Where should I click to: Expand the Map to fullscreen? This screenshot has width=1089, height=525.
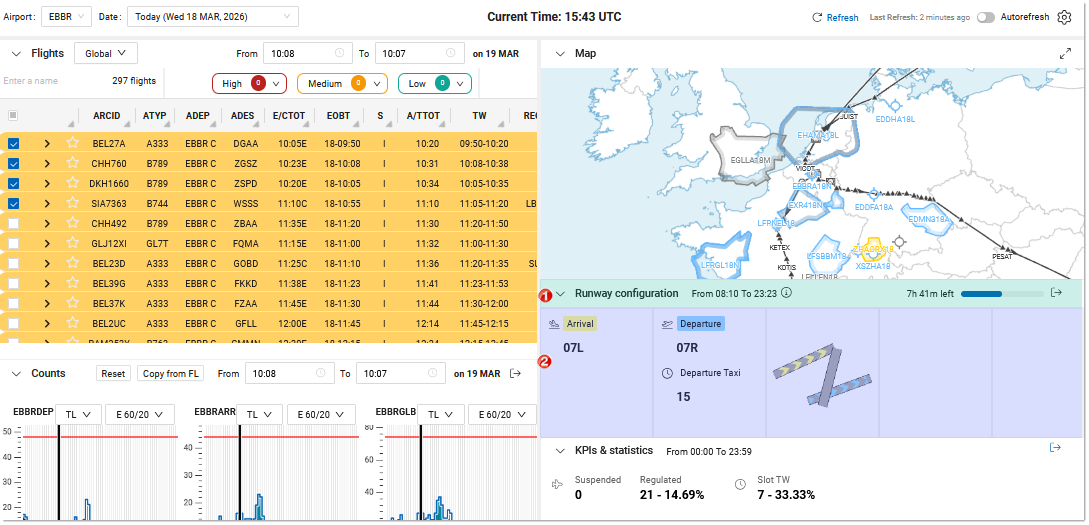[x=1065, y=53]
